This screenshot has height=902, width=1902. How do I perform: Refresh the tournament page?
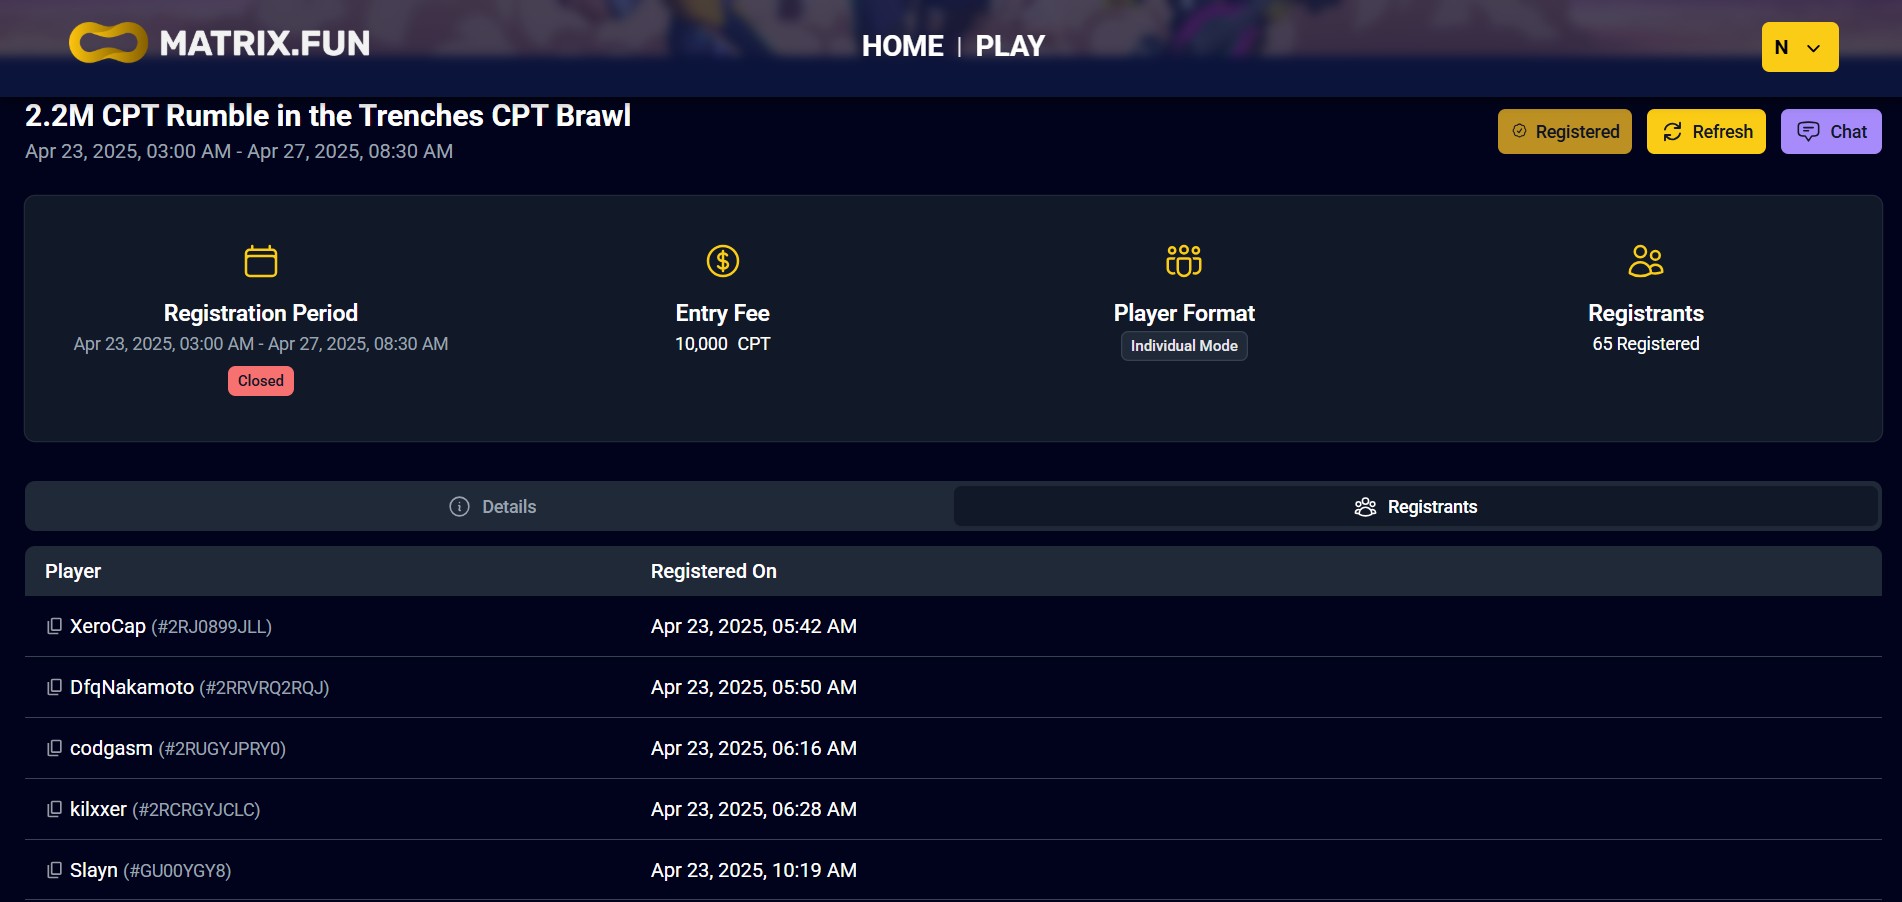[x=1706, y=132]
